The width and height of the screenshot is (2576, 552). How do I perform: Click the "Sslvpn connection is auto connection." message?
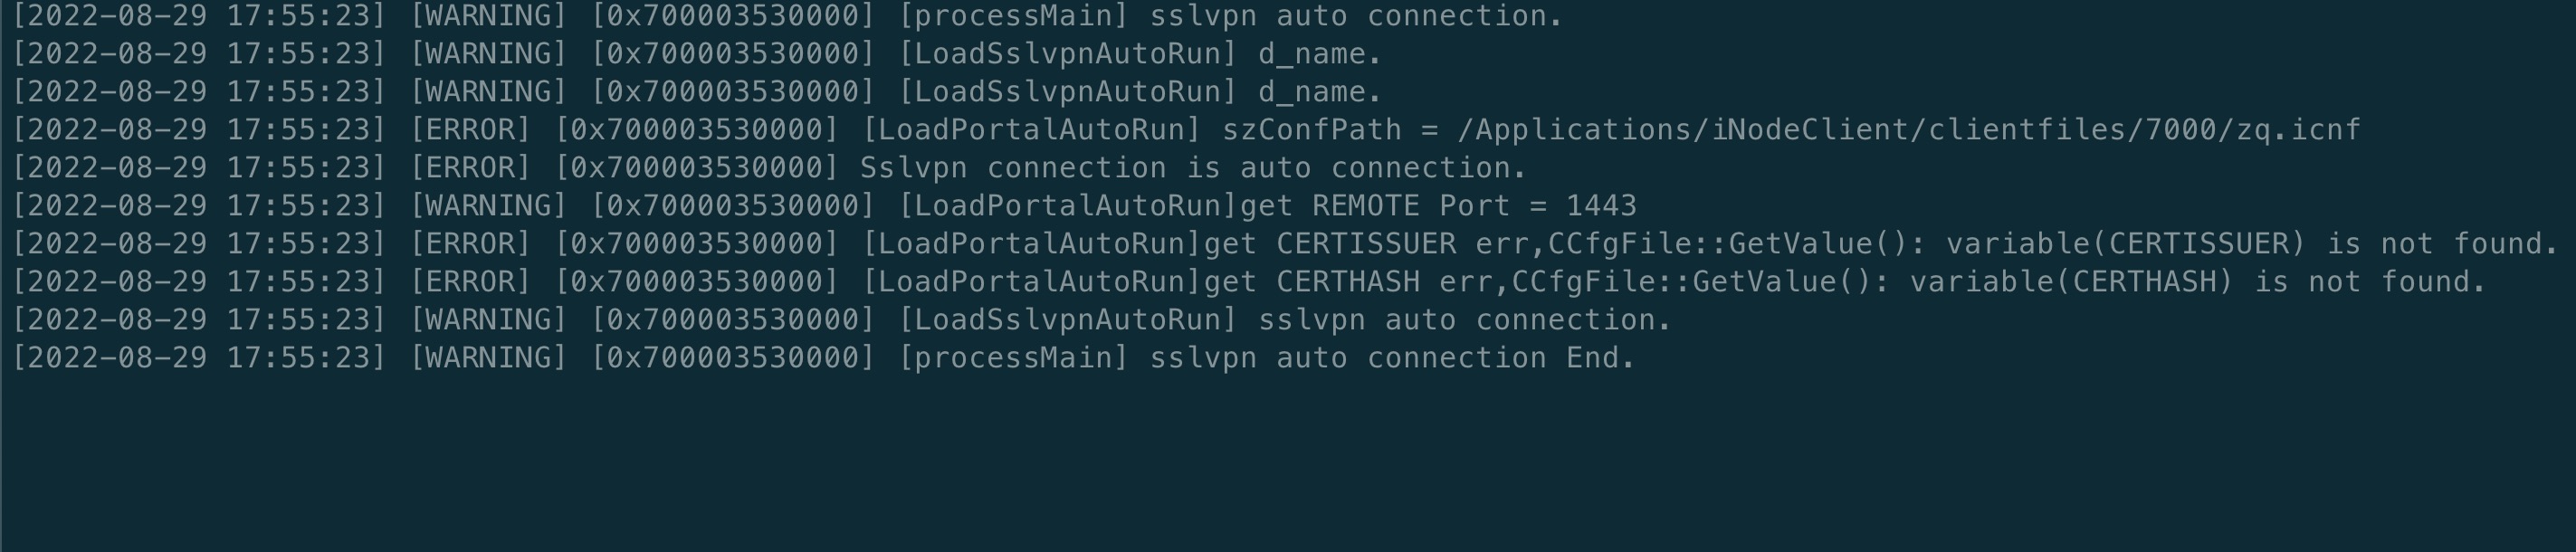1193,168
